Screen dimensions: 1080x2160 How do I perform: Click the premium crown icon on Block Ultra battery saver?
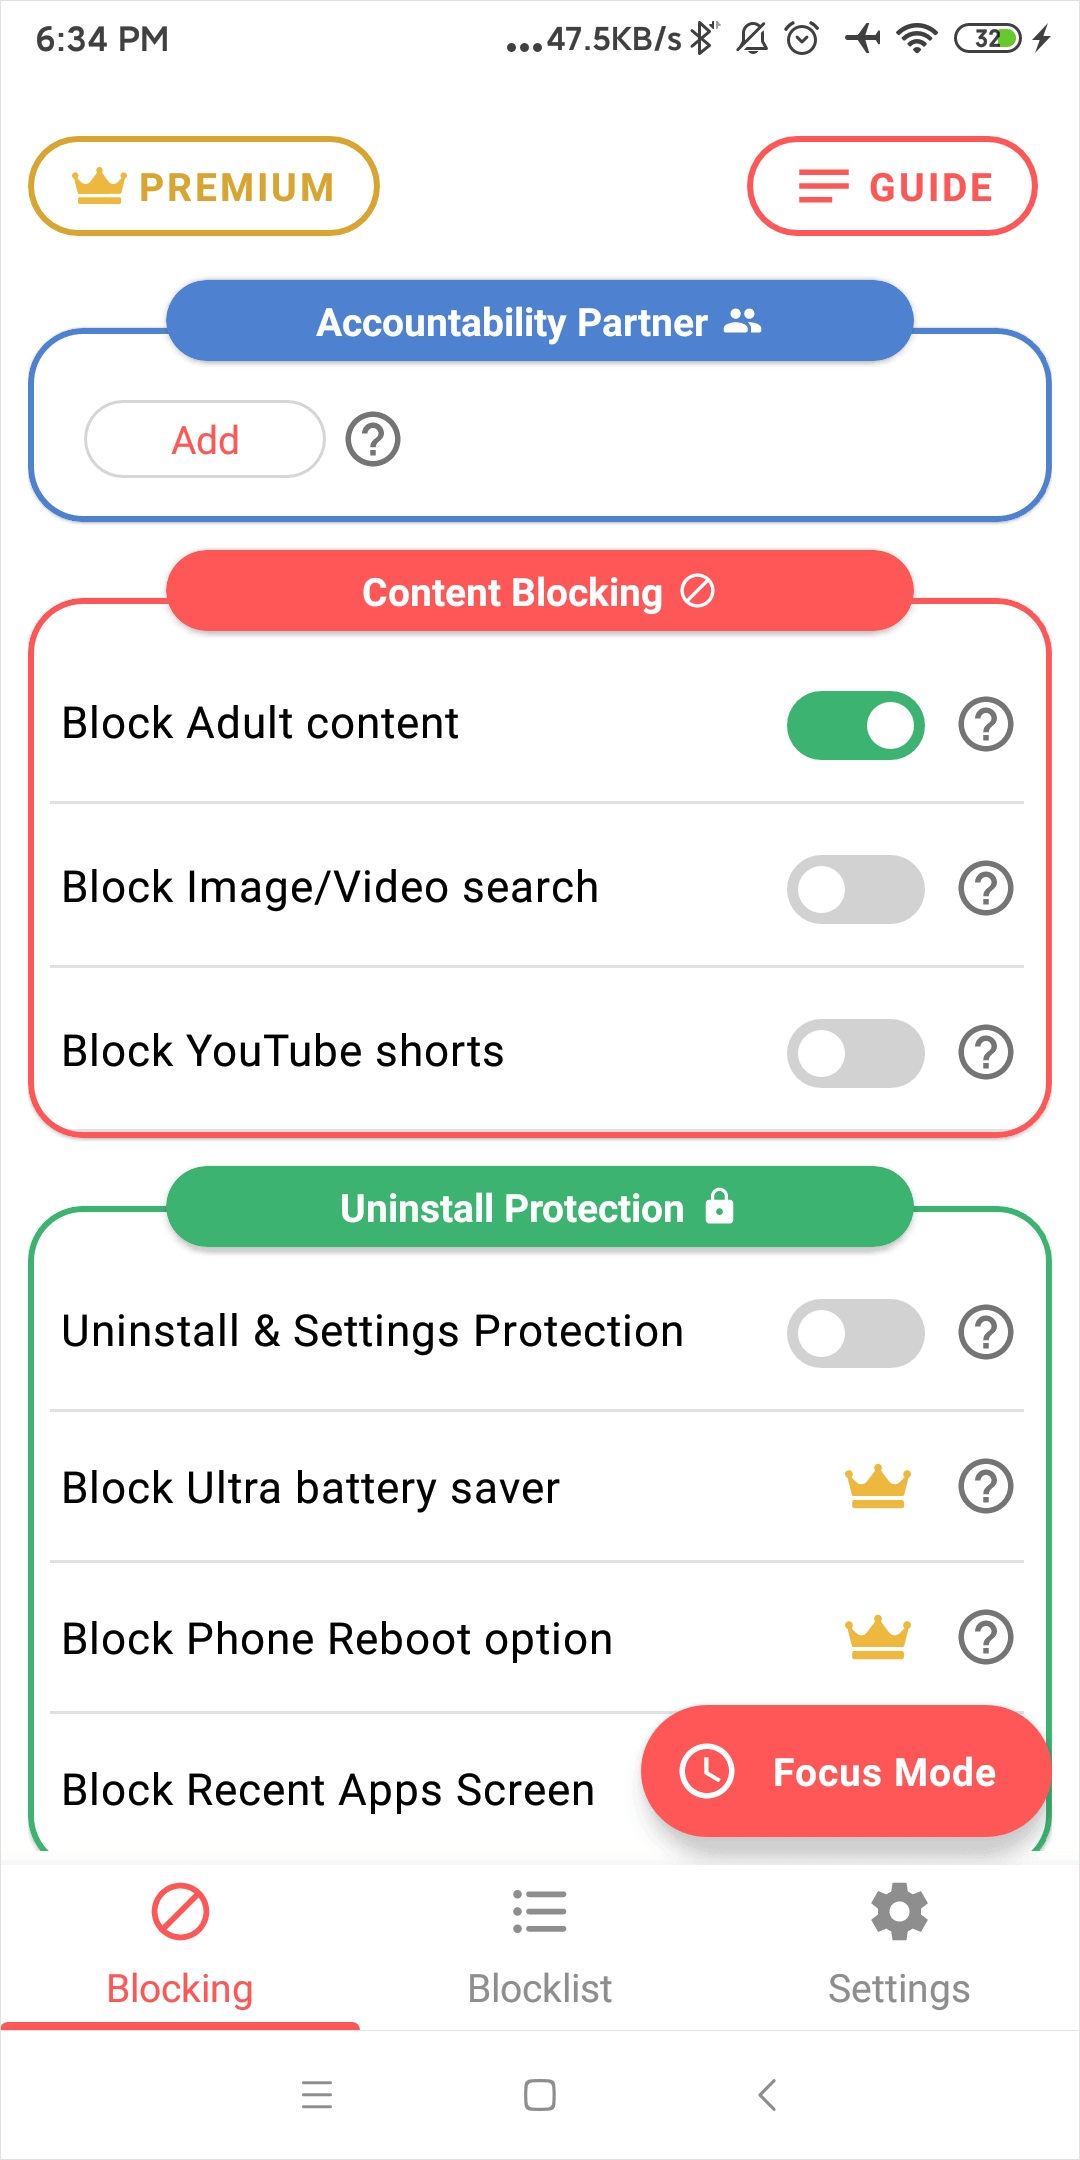pos(875,1488)
